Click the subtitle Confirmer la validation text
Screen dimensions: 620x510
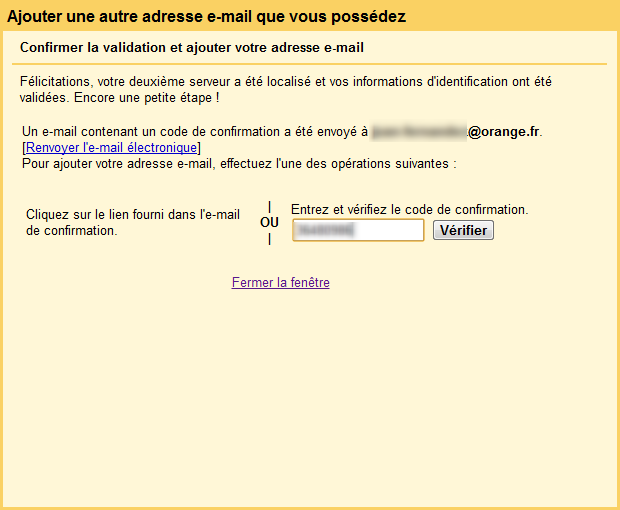click(x=192, y=47)
